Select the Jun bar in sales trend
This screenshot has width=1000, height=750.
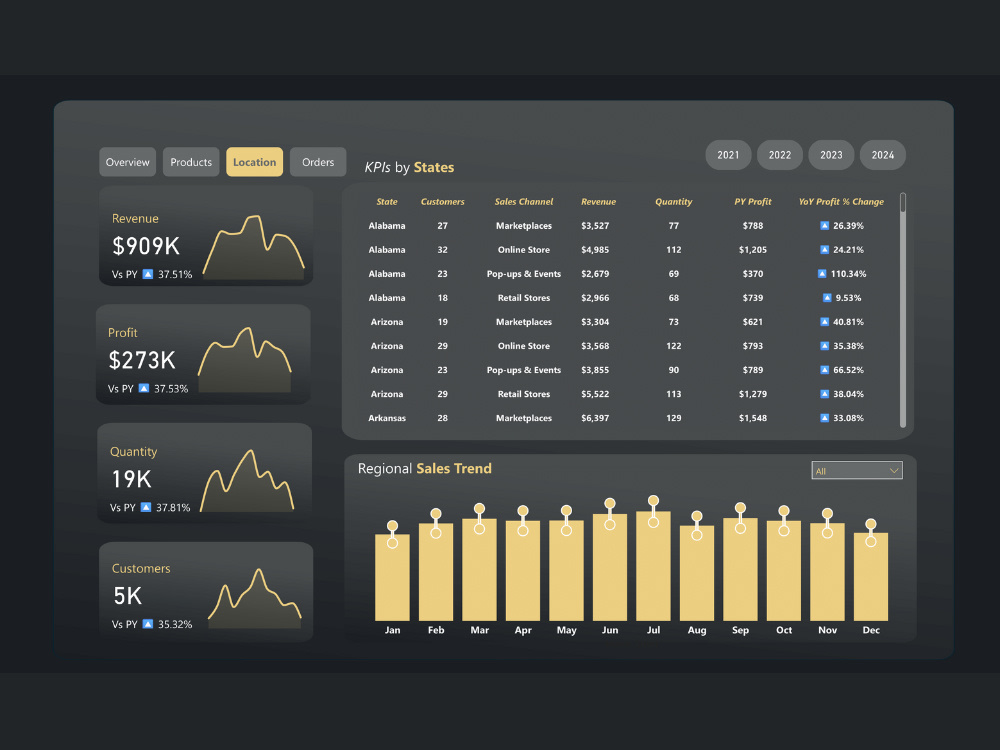[x=610, y=568]
